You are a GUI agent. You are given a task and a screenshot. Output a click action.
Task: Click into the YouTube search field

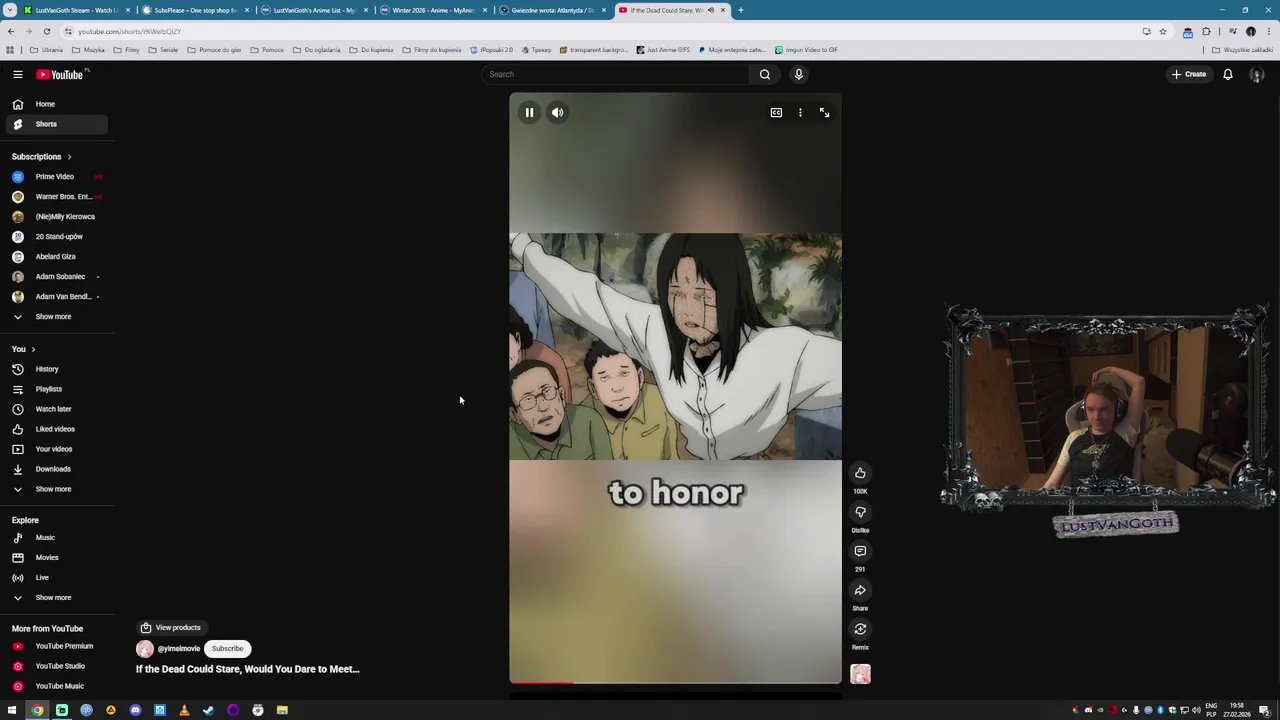615,74
